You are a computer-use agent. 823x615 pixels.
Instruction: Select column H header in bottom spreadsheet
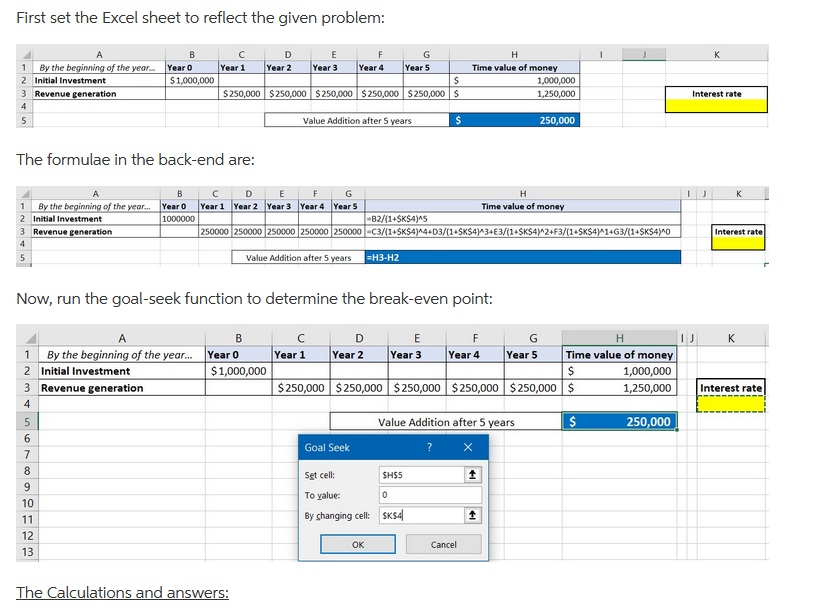click(x=620, y=337)
